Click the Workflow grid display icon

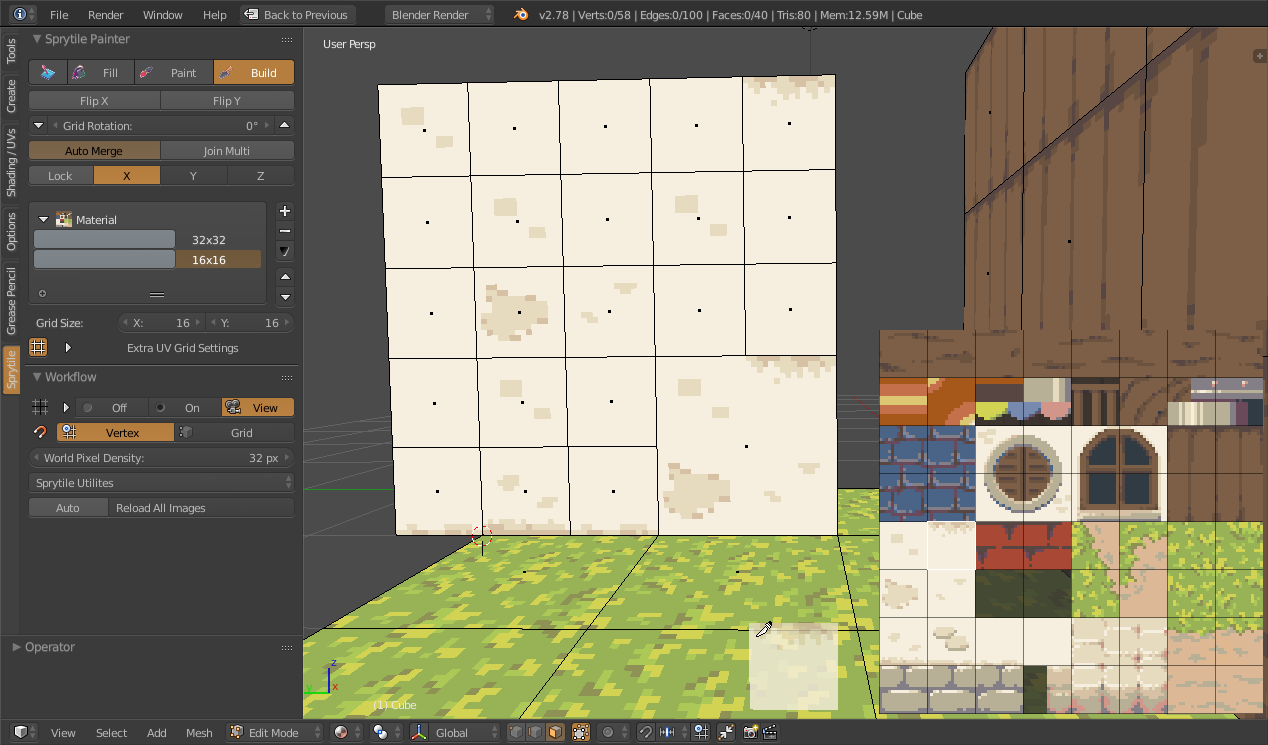coord(40,407)
